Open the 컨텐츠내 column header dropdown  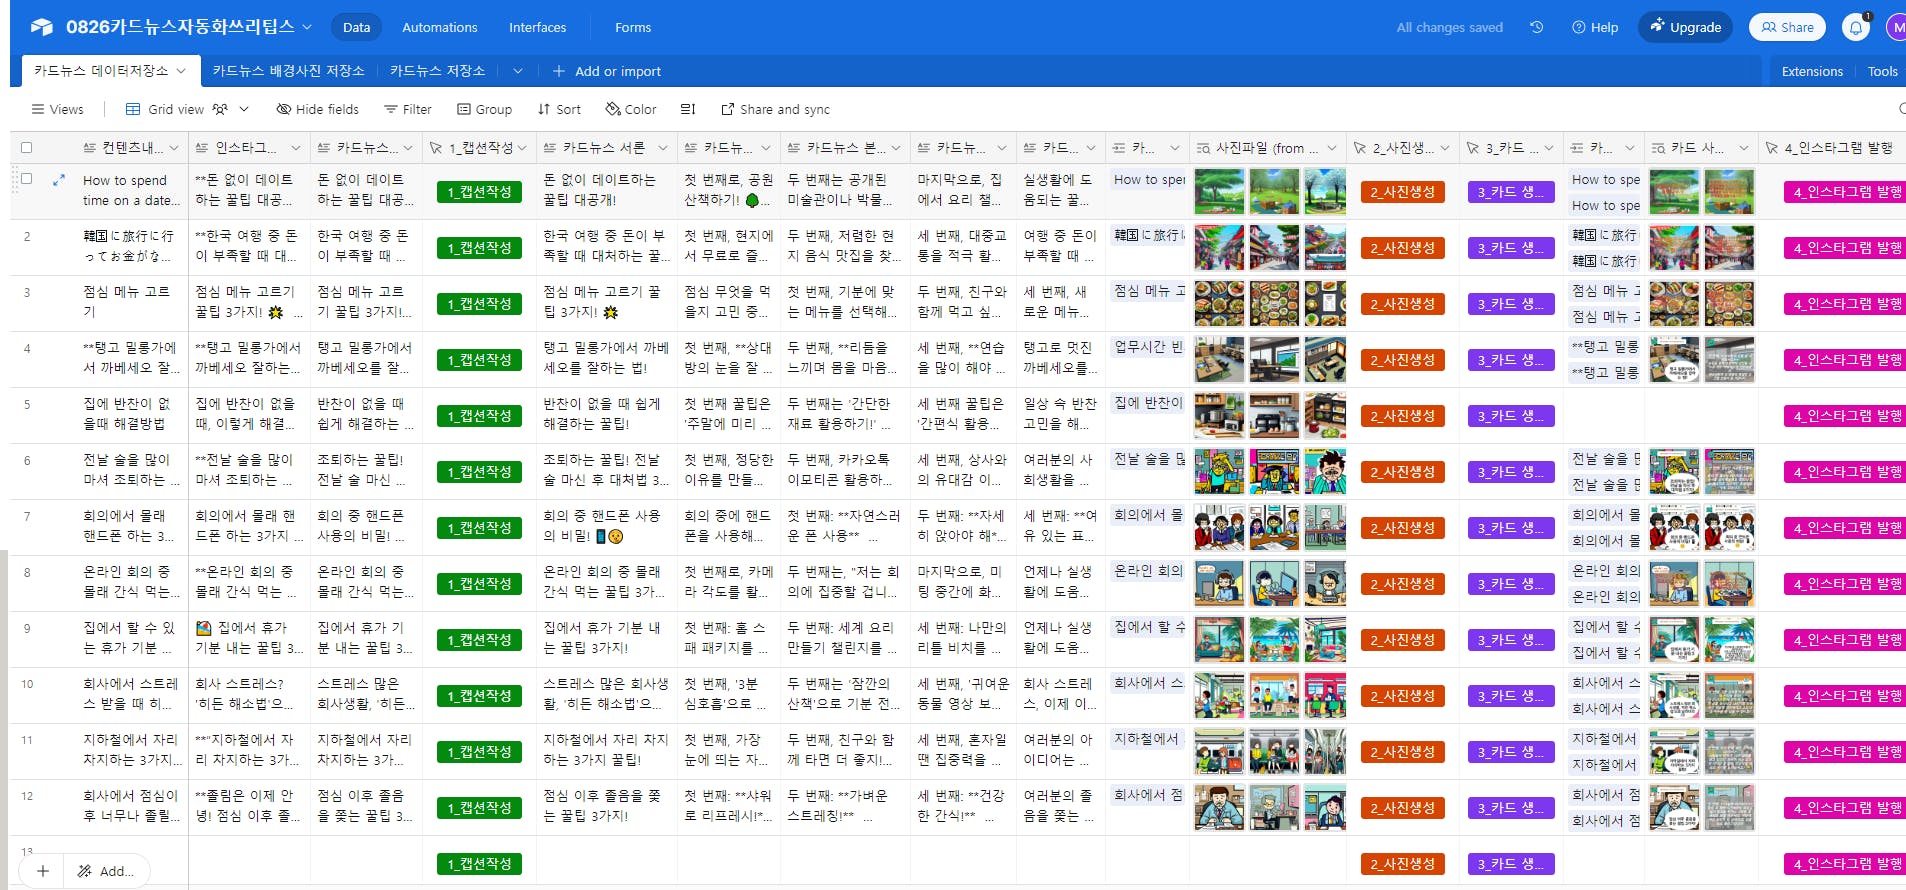(174, 148)
